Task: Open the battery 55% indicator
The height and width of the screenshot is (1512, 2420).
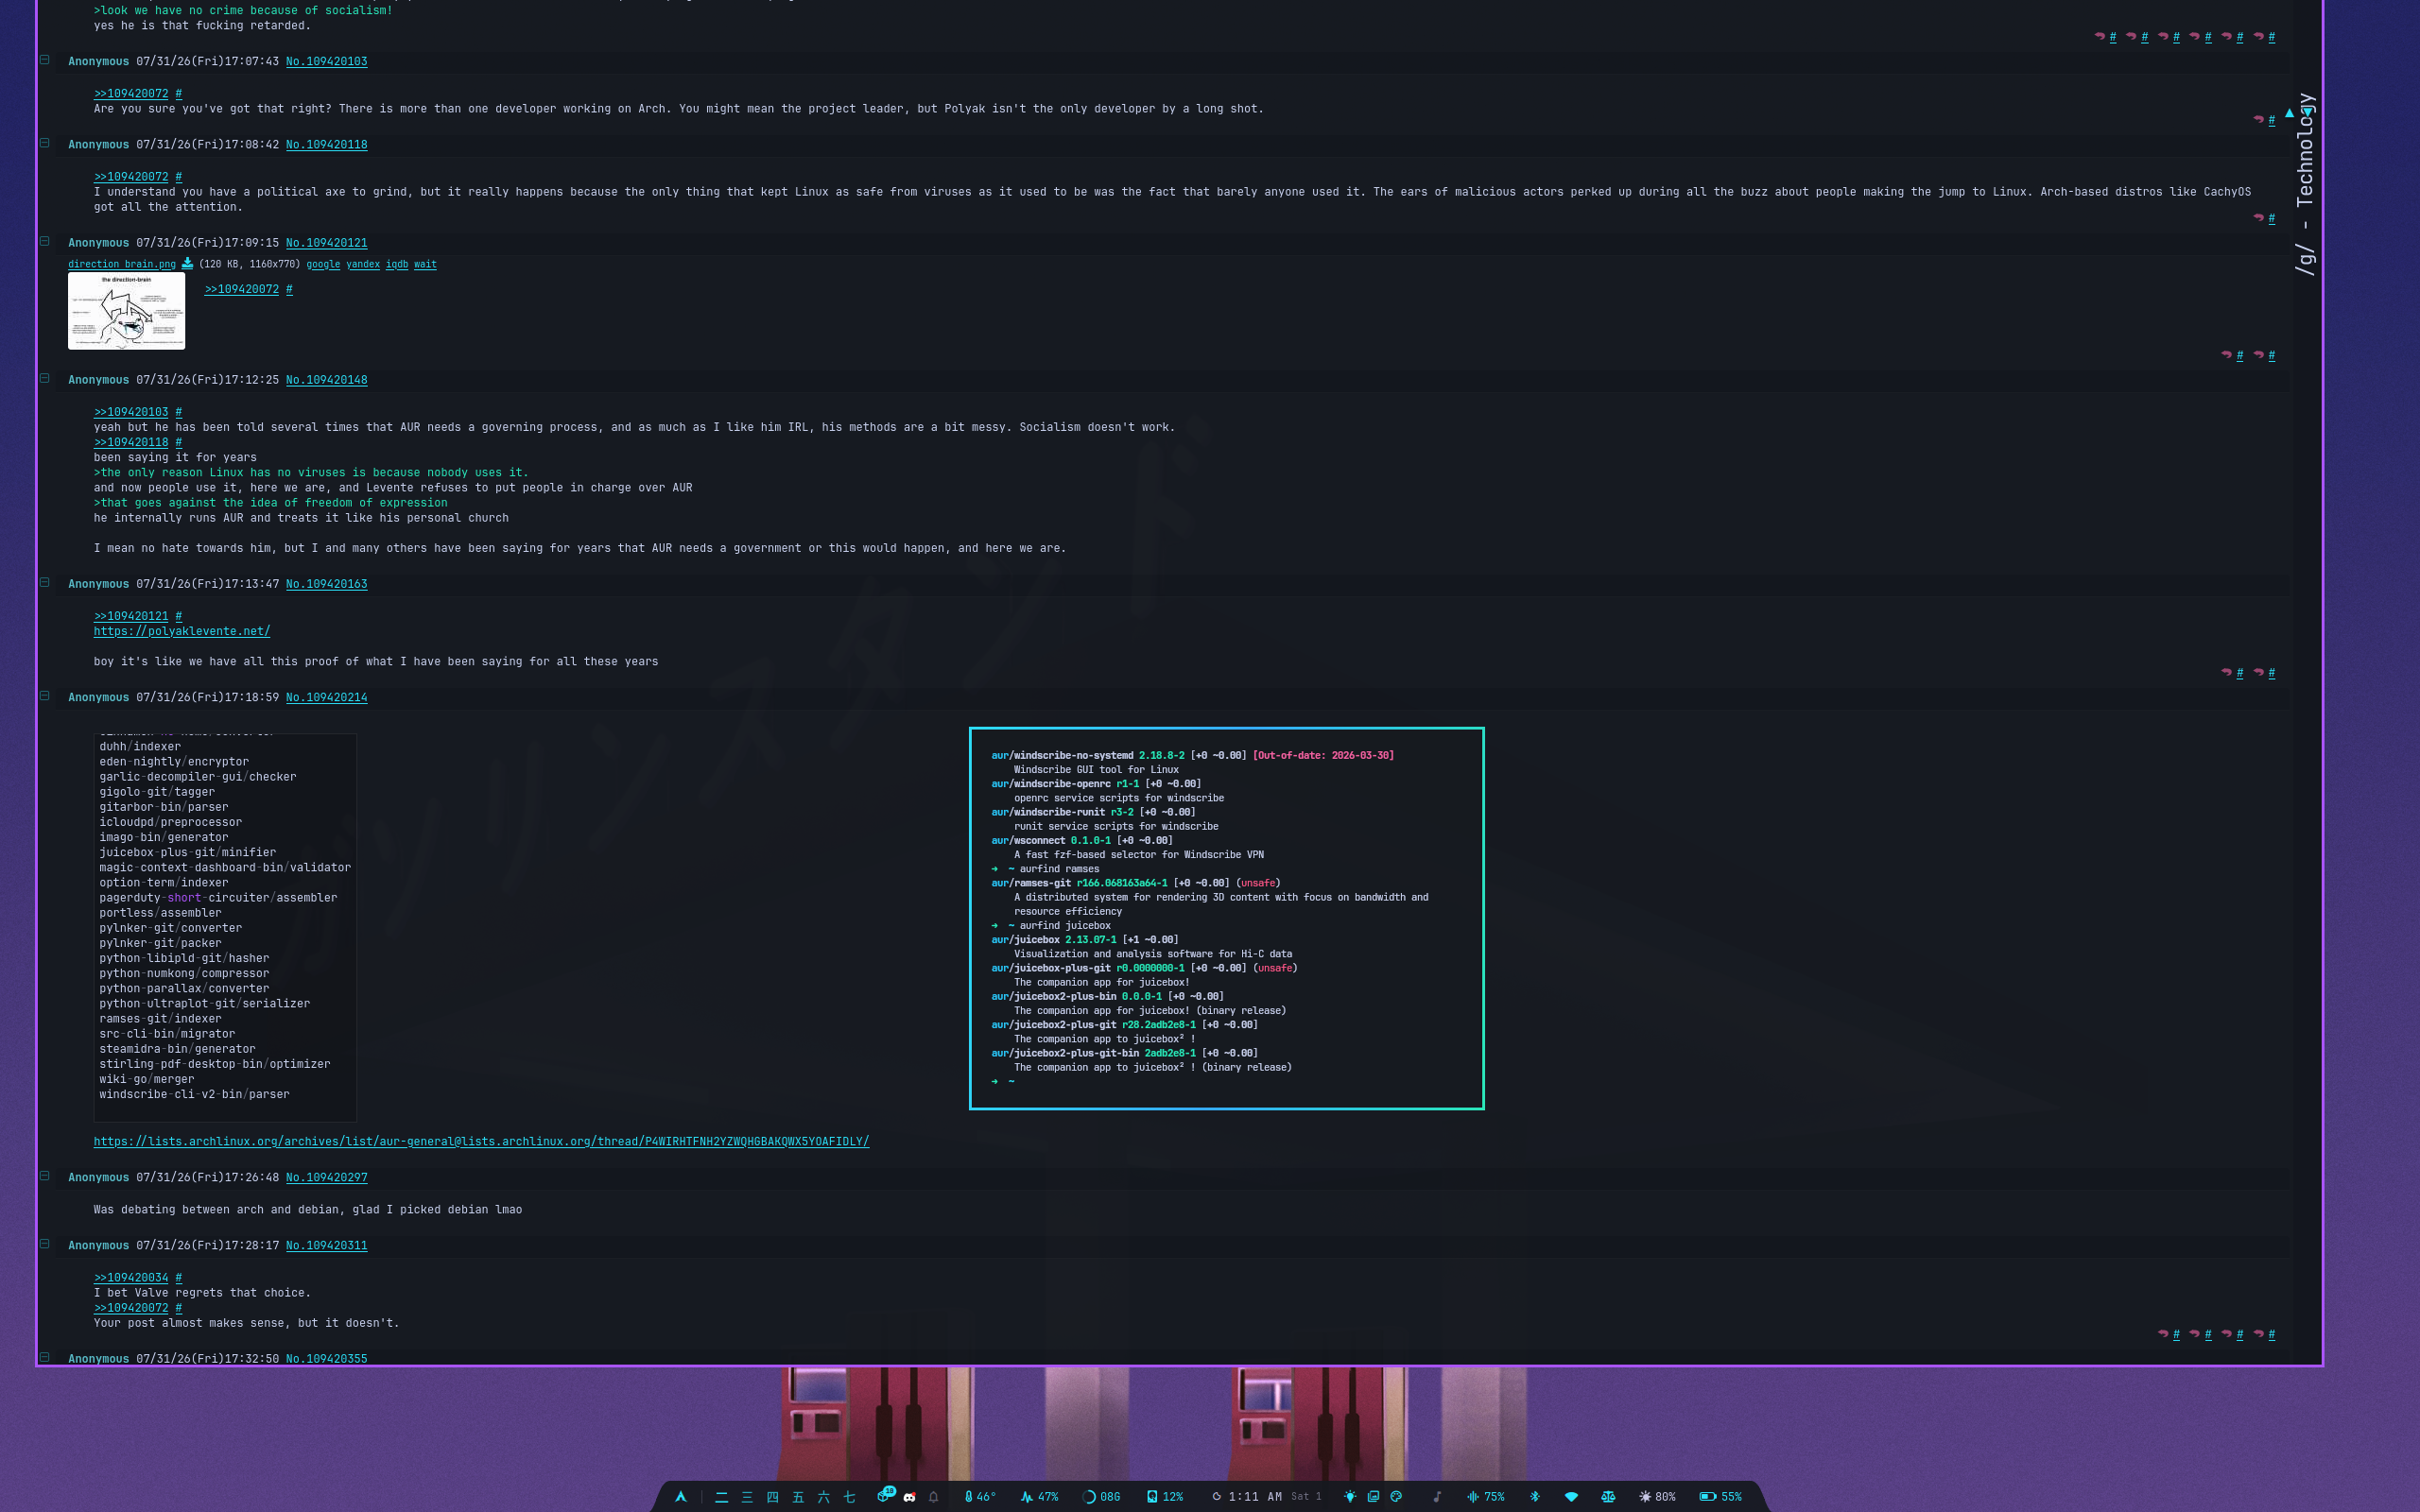Action: click(1721, 1497)
